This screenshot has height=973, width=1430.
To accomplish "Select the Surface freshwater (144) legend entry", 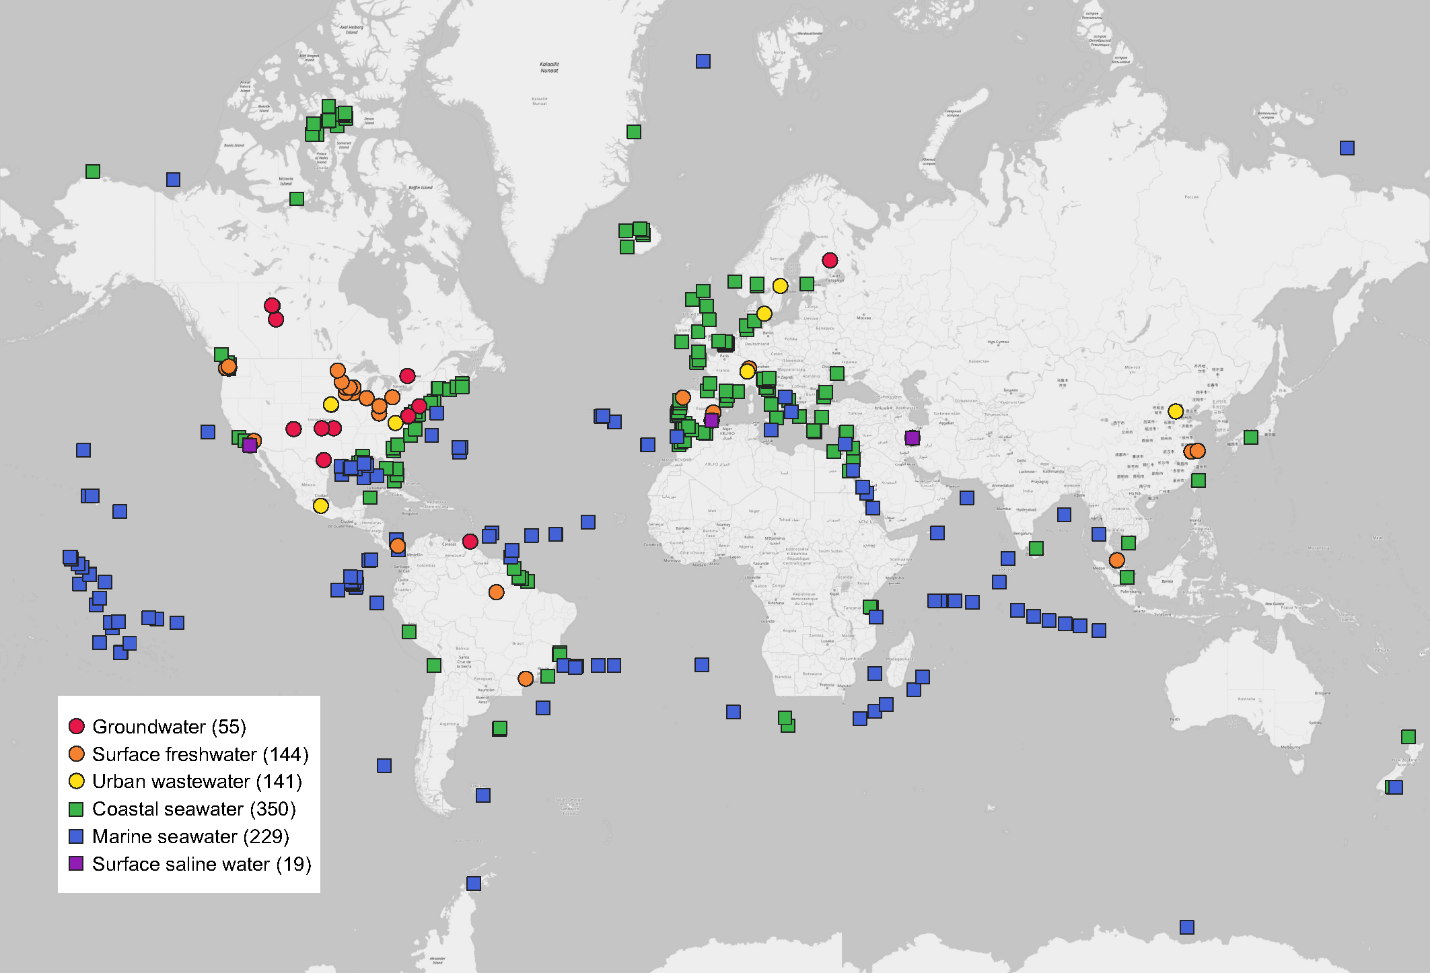I will tap(200, 754).
